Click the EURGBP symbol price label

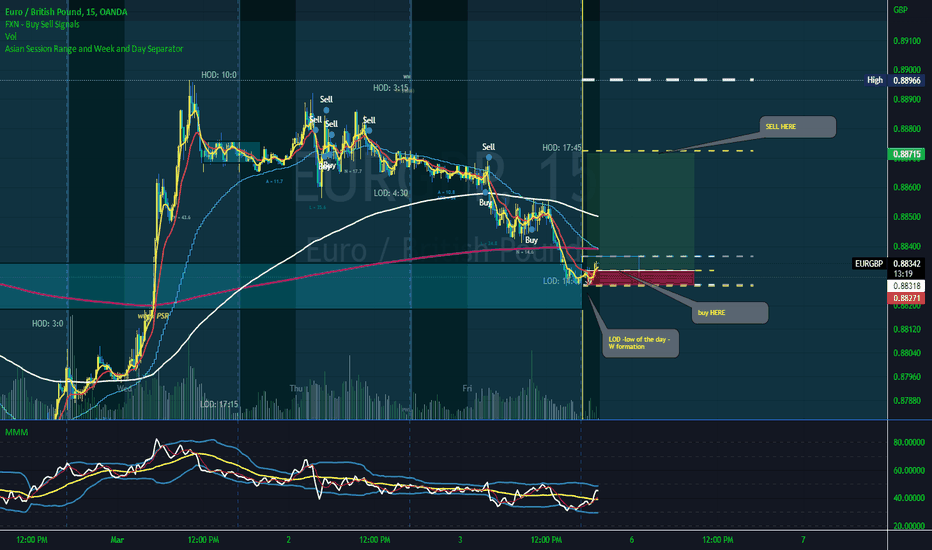click(870, 263)
